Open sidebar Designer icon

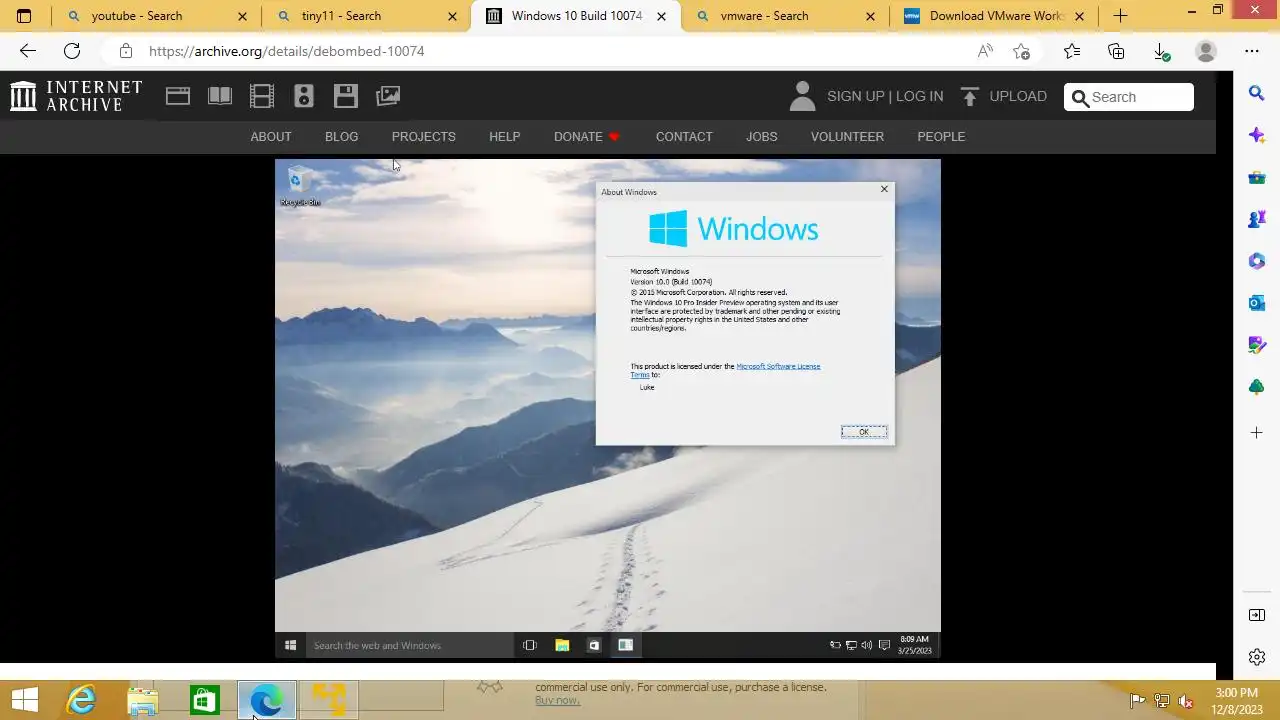pos(1257,345)
